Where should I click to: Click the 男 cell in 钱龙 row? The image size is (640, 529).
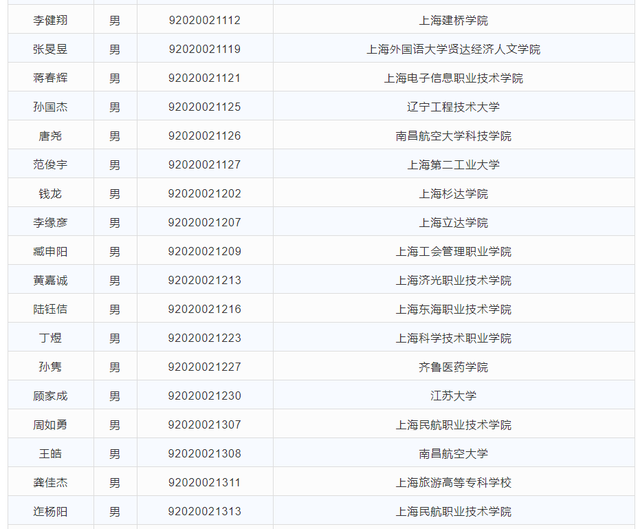point(115,194)
